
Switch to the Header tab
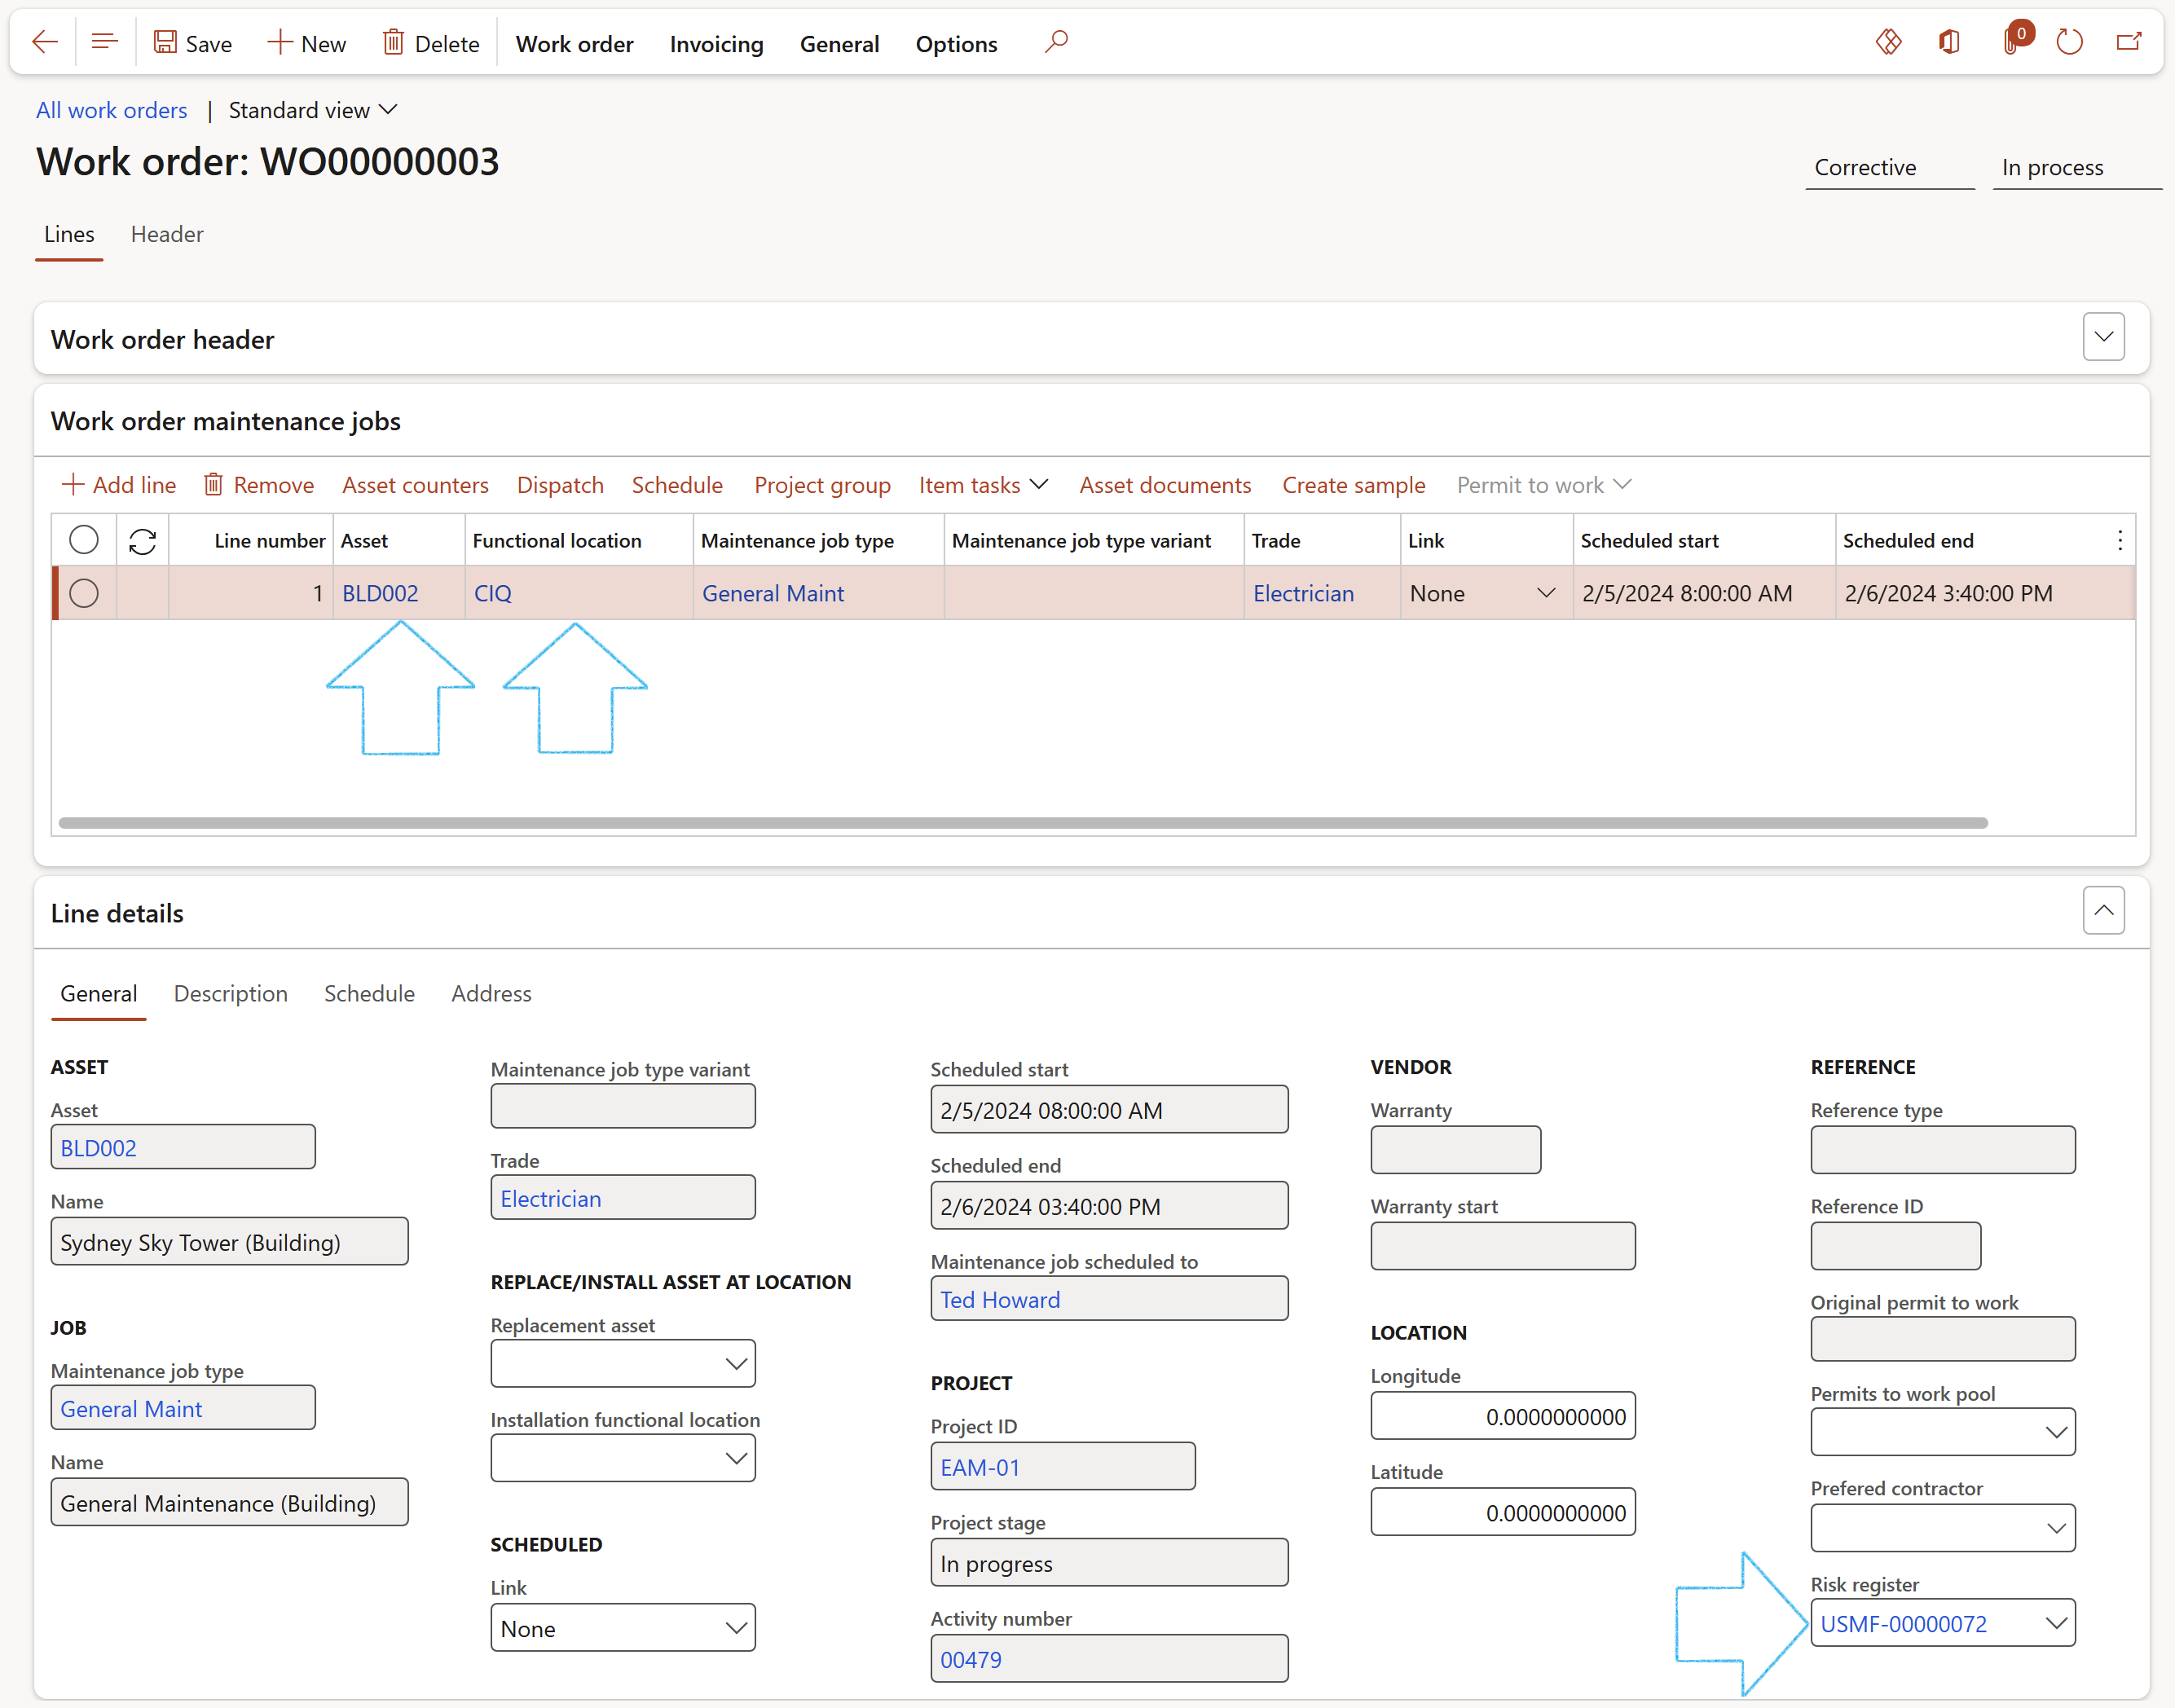(x=167, y=234)
